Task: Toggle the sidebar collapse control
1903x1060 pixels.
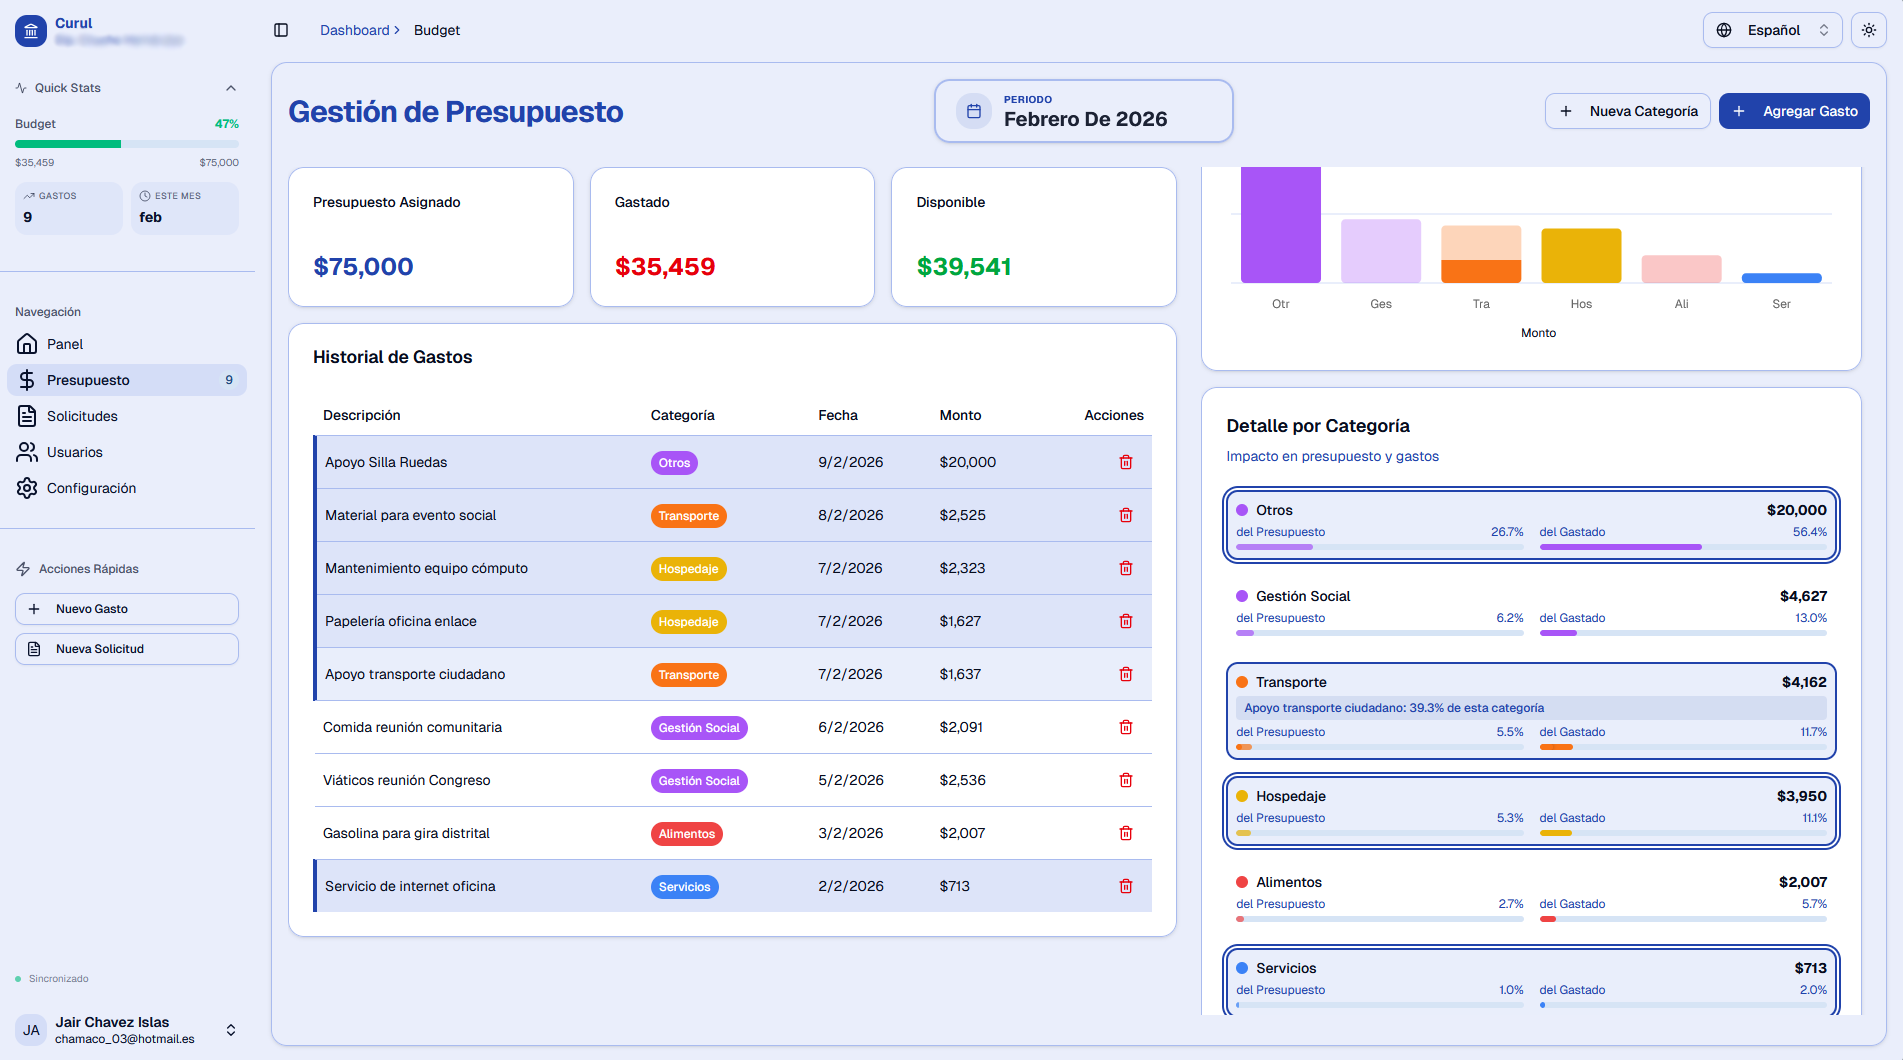Action: (281, 30)
